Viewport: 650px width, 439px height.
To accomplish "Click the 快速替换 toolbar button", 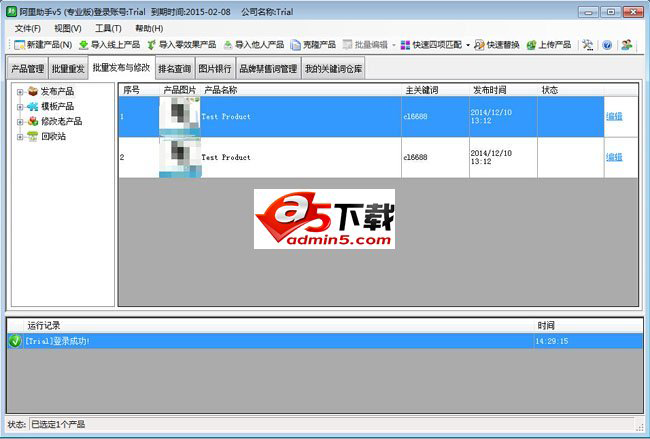I will pyautogui.click(x=497, y=45).
